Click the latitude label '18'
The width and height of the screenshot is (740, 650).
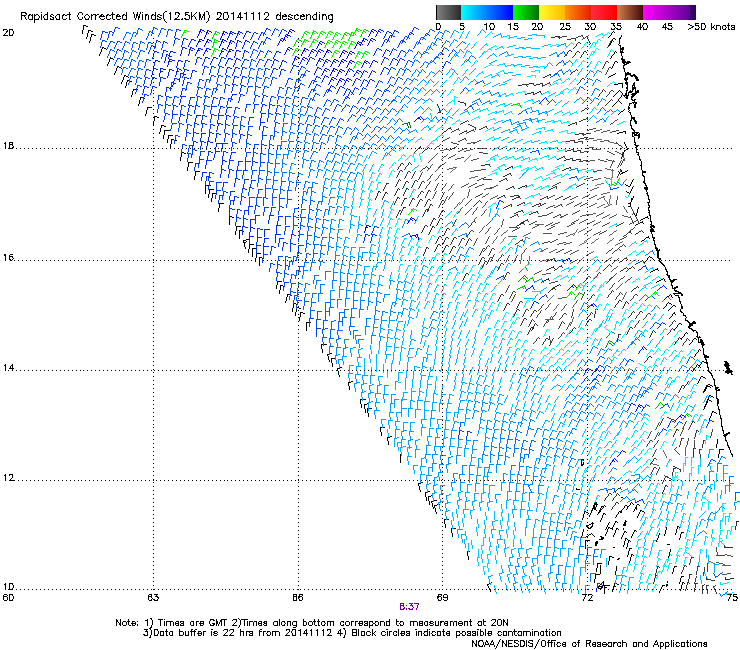tap(8, 146)
